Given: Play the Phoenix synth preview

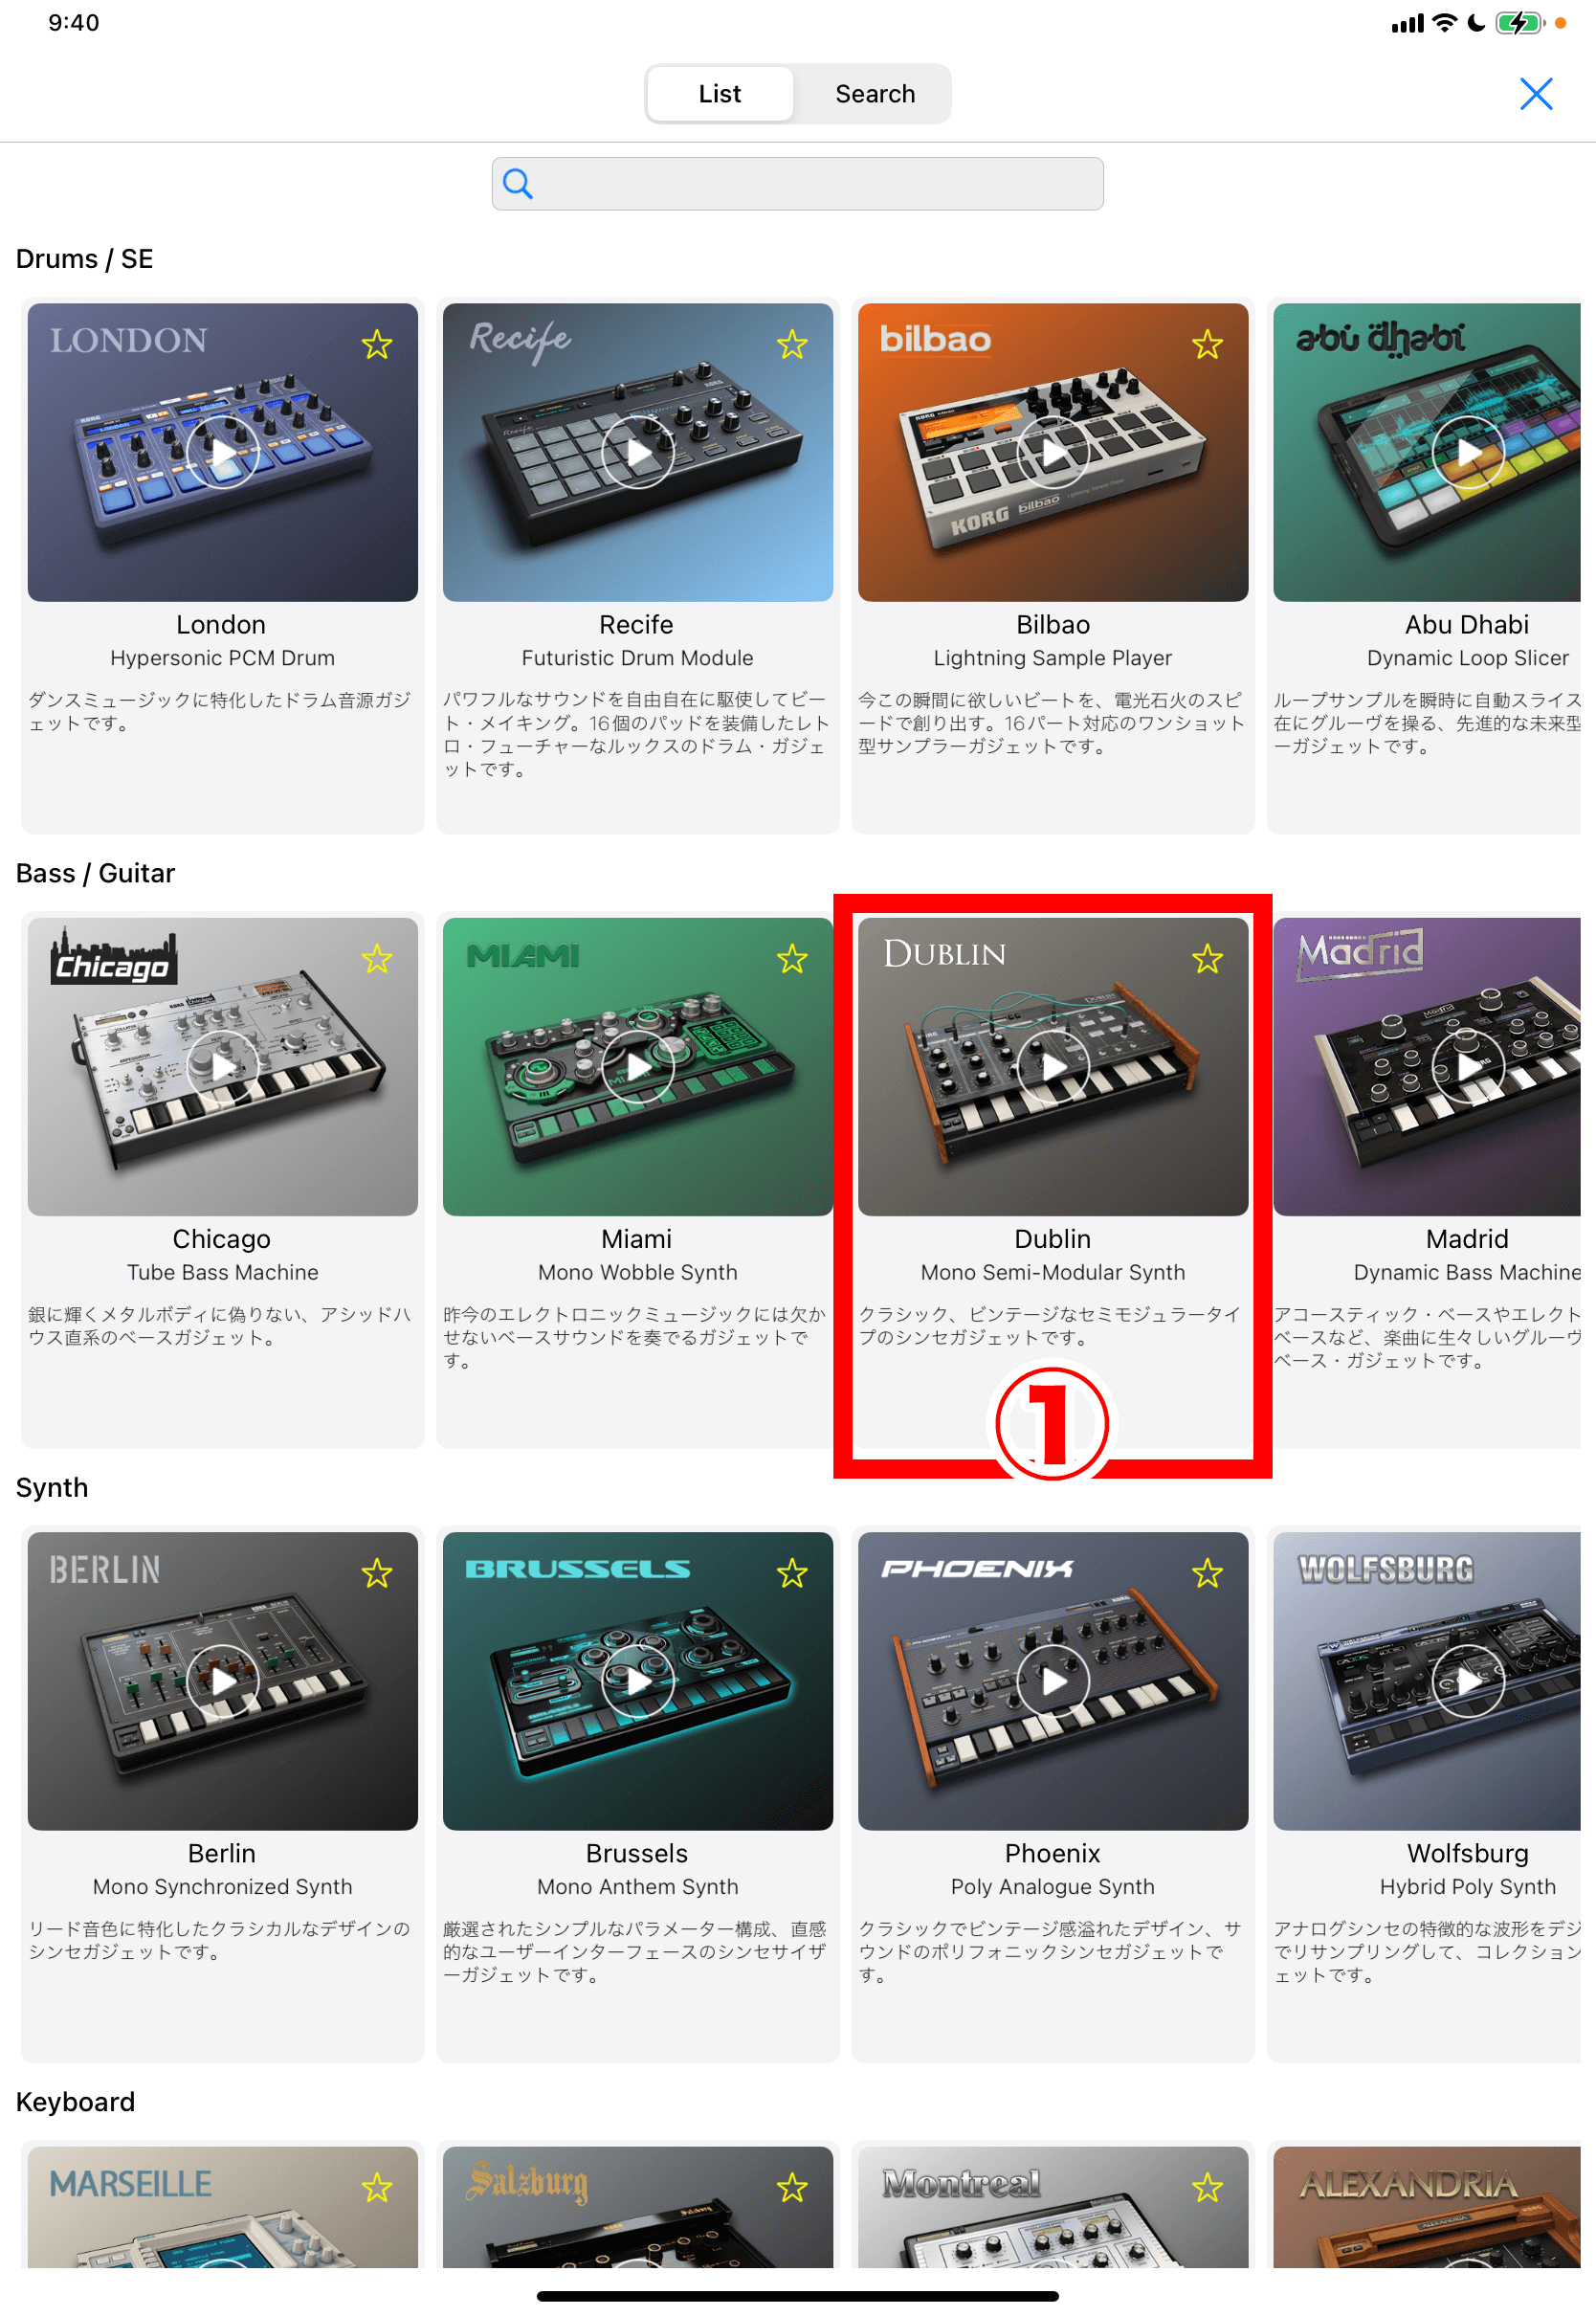Looking at the screenshot, I should coord(1053,1682).
